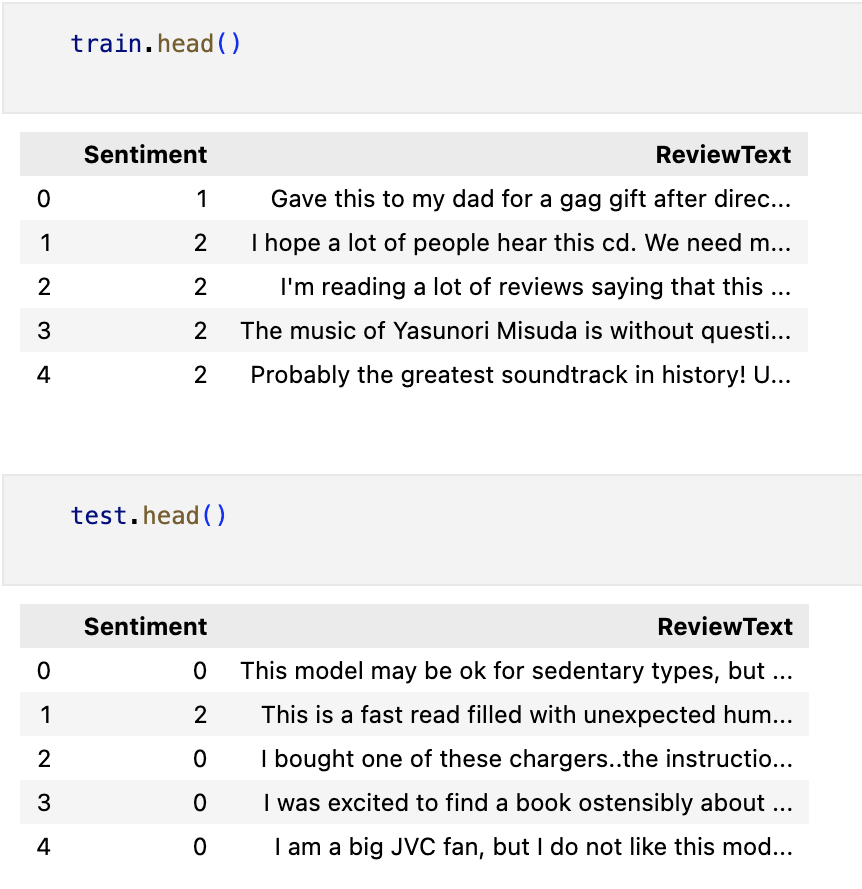Click Sentiment value 1 in first train row
This screenshot has height=889, width=862.
(201, 199)
